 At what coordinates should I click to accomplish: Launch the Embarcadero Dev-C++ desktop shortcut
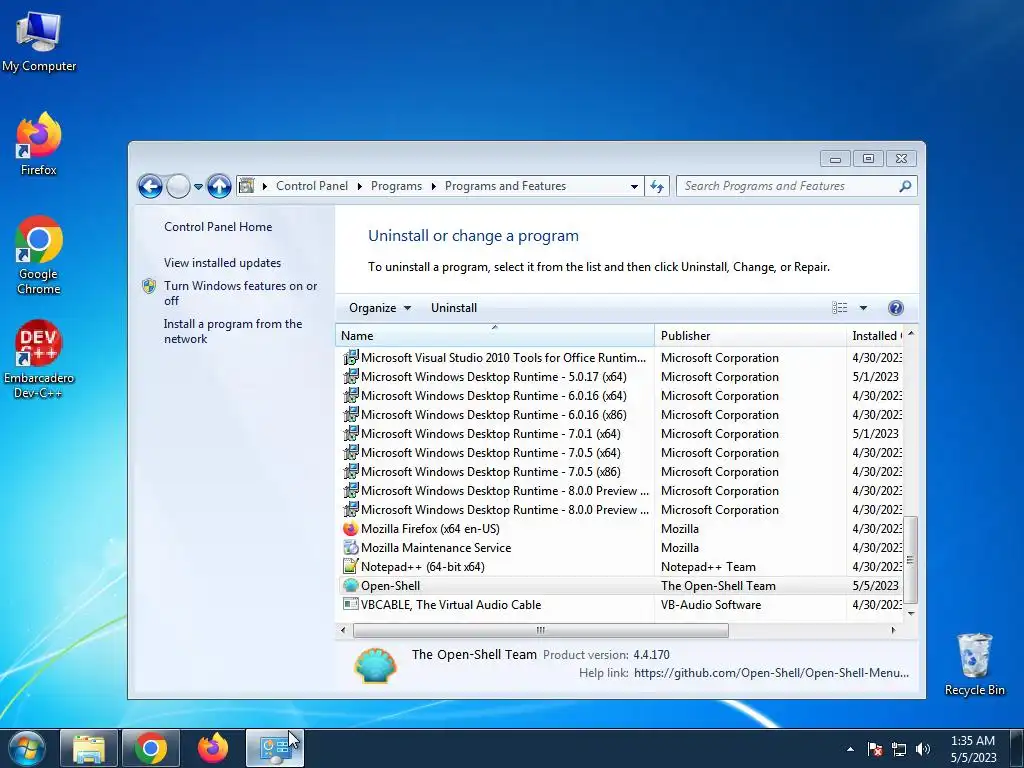[x=39, y=359]
